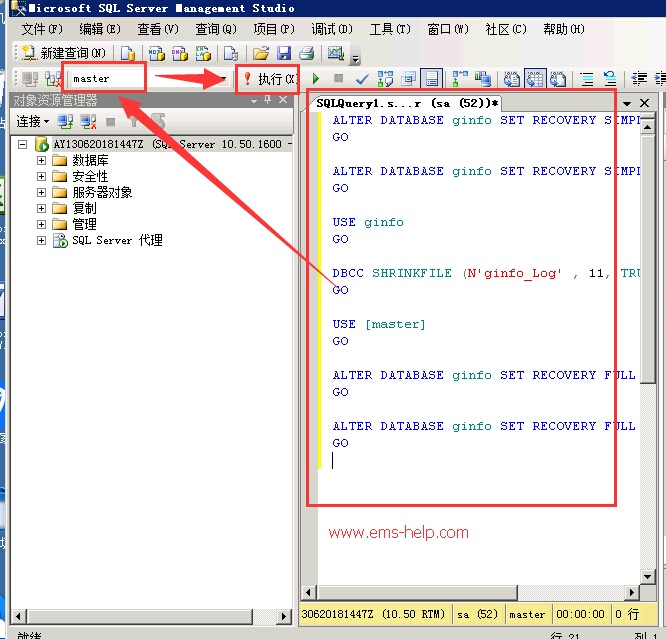Image resolution: width=666 pixels, height=639 pixels.
Task: Click the Print icon
Action: (306, 54)
